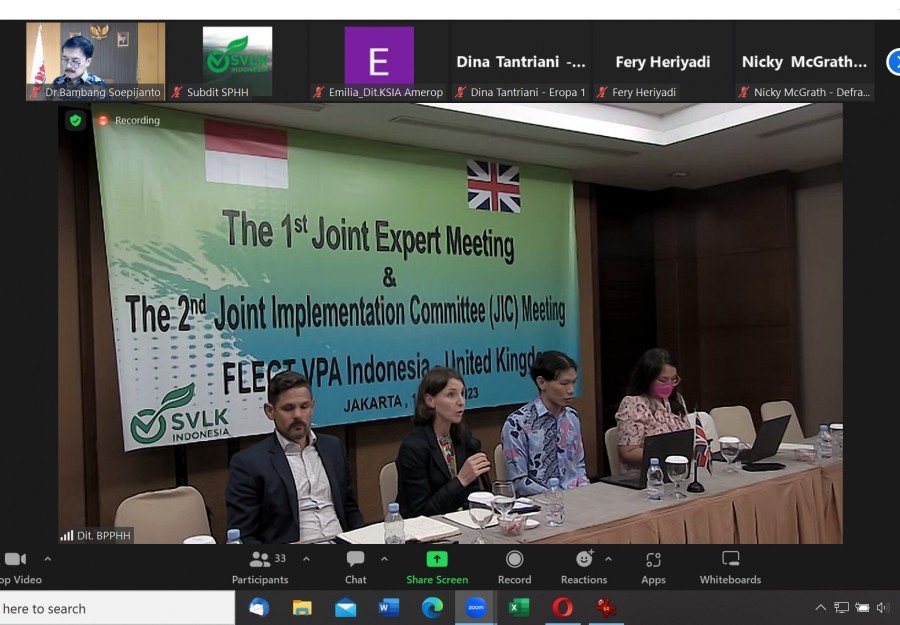The width and height of the screenshot is (900, 625).
Task: Show hidden system tray icons
Action: [821, 608]
